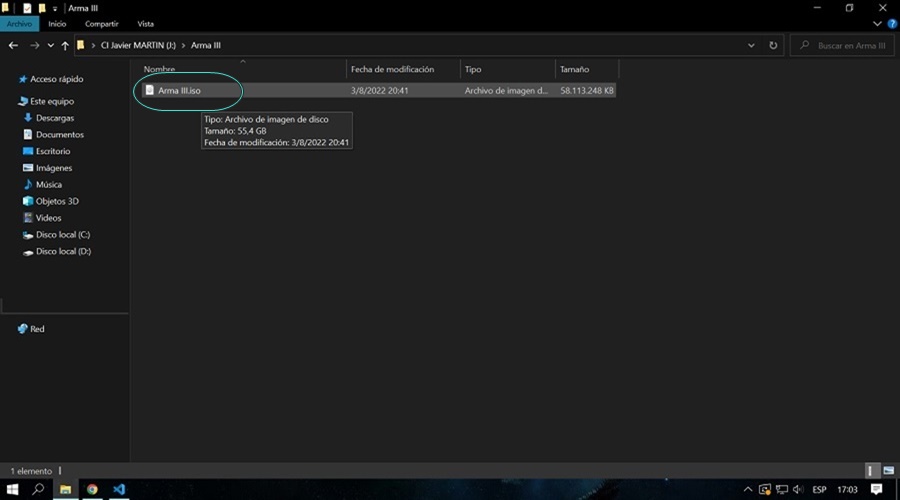Show hidden tray icons chevron
Screen dimensions: 900x500
click(747, 489)
